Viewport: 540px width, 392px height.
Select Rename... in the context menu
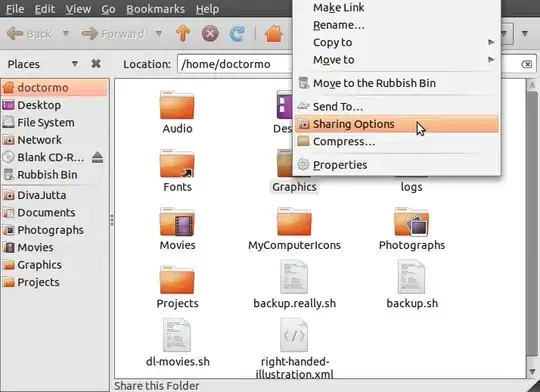(396, 25)
